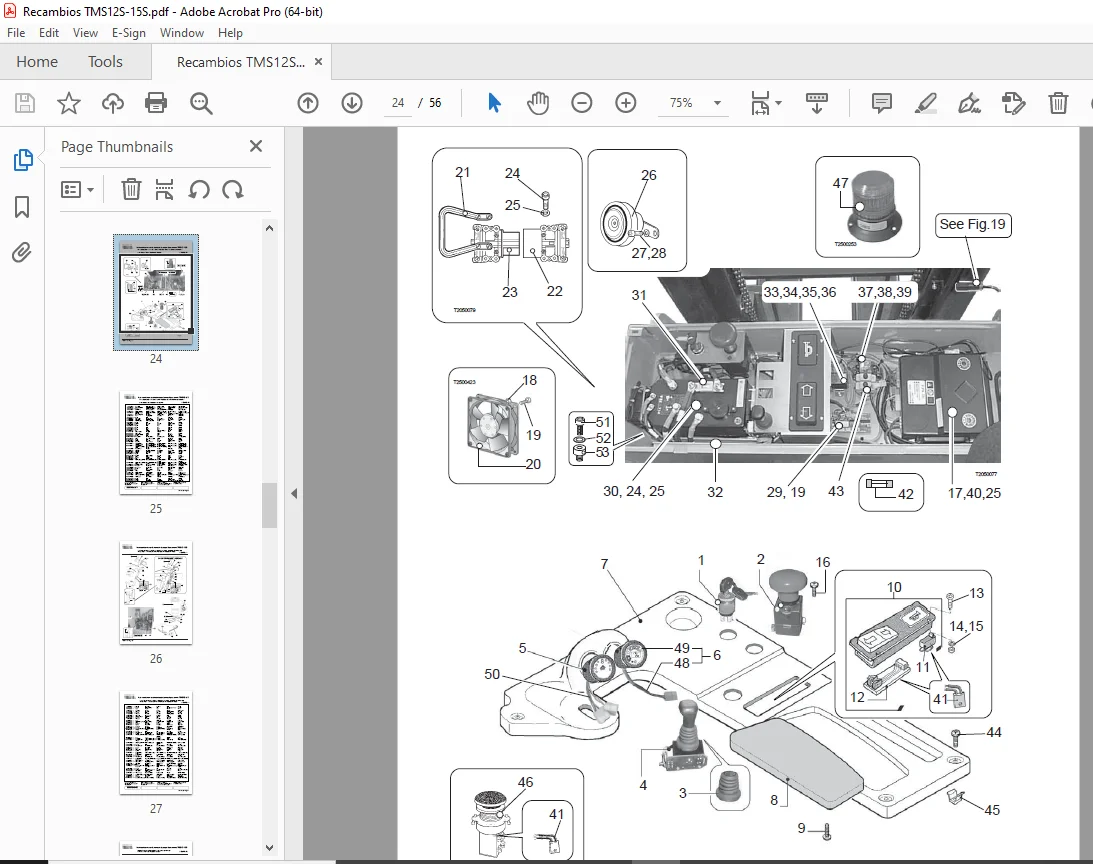The image size is (1093, 864).
Task: Open the Edit PDF stamp tool
Action: coord(1014,103)
